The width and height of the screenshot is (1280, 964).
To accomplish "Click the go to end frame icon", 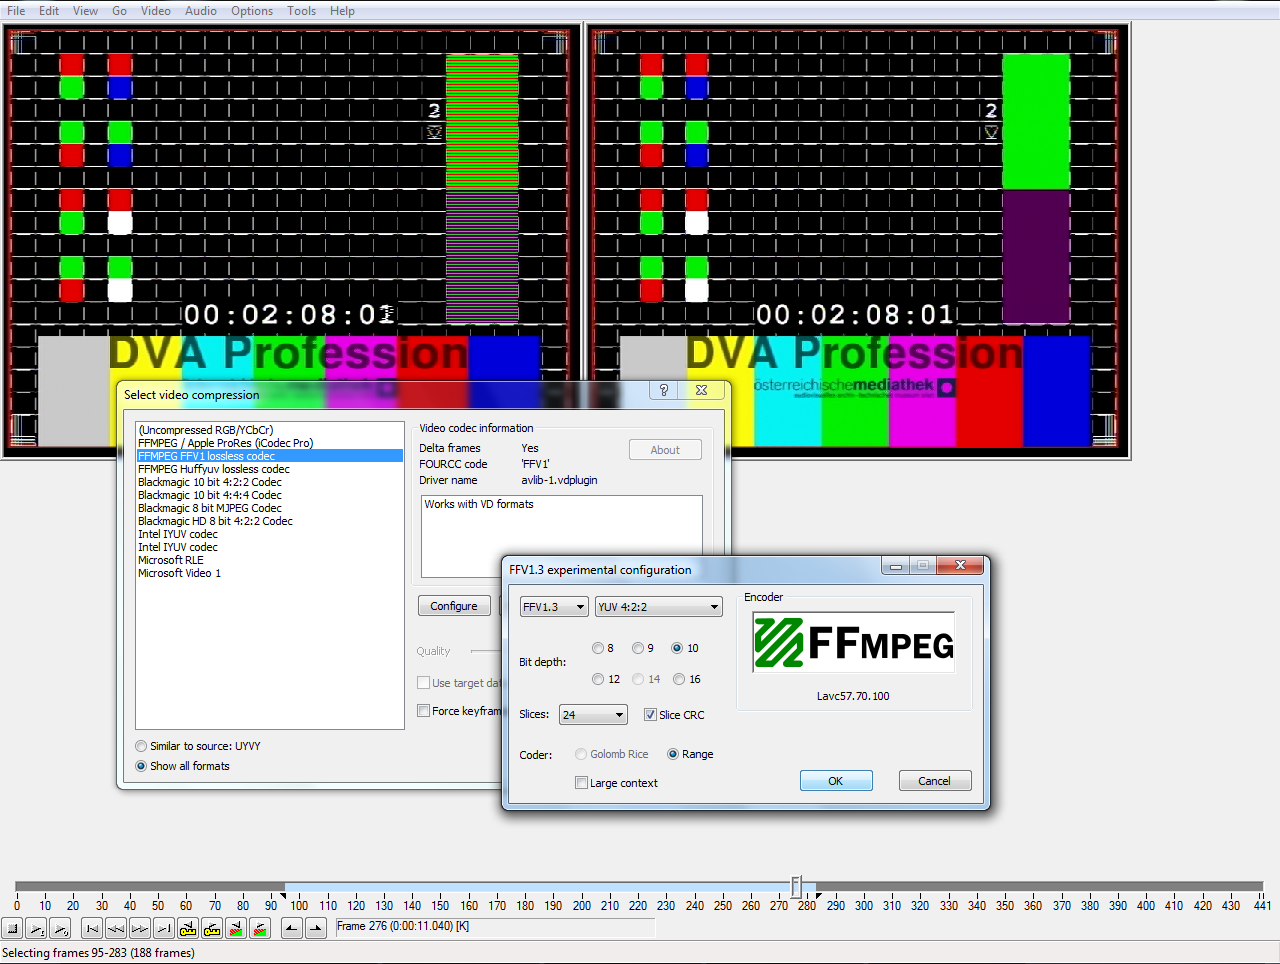I will coord(164,929).
